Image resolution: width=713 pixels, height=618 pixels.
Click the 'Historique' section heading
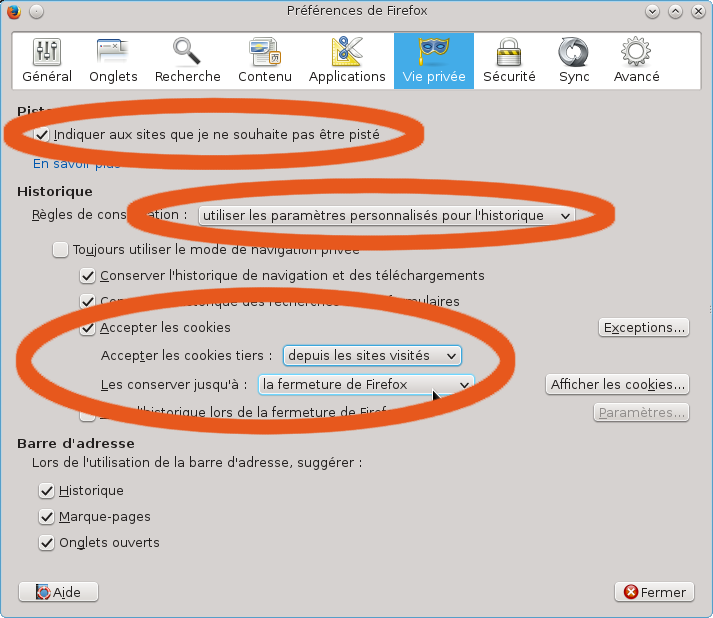[x=55, y=191]
